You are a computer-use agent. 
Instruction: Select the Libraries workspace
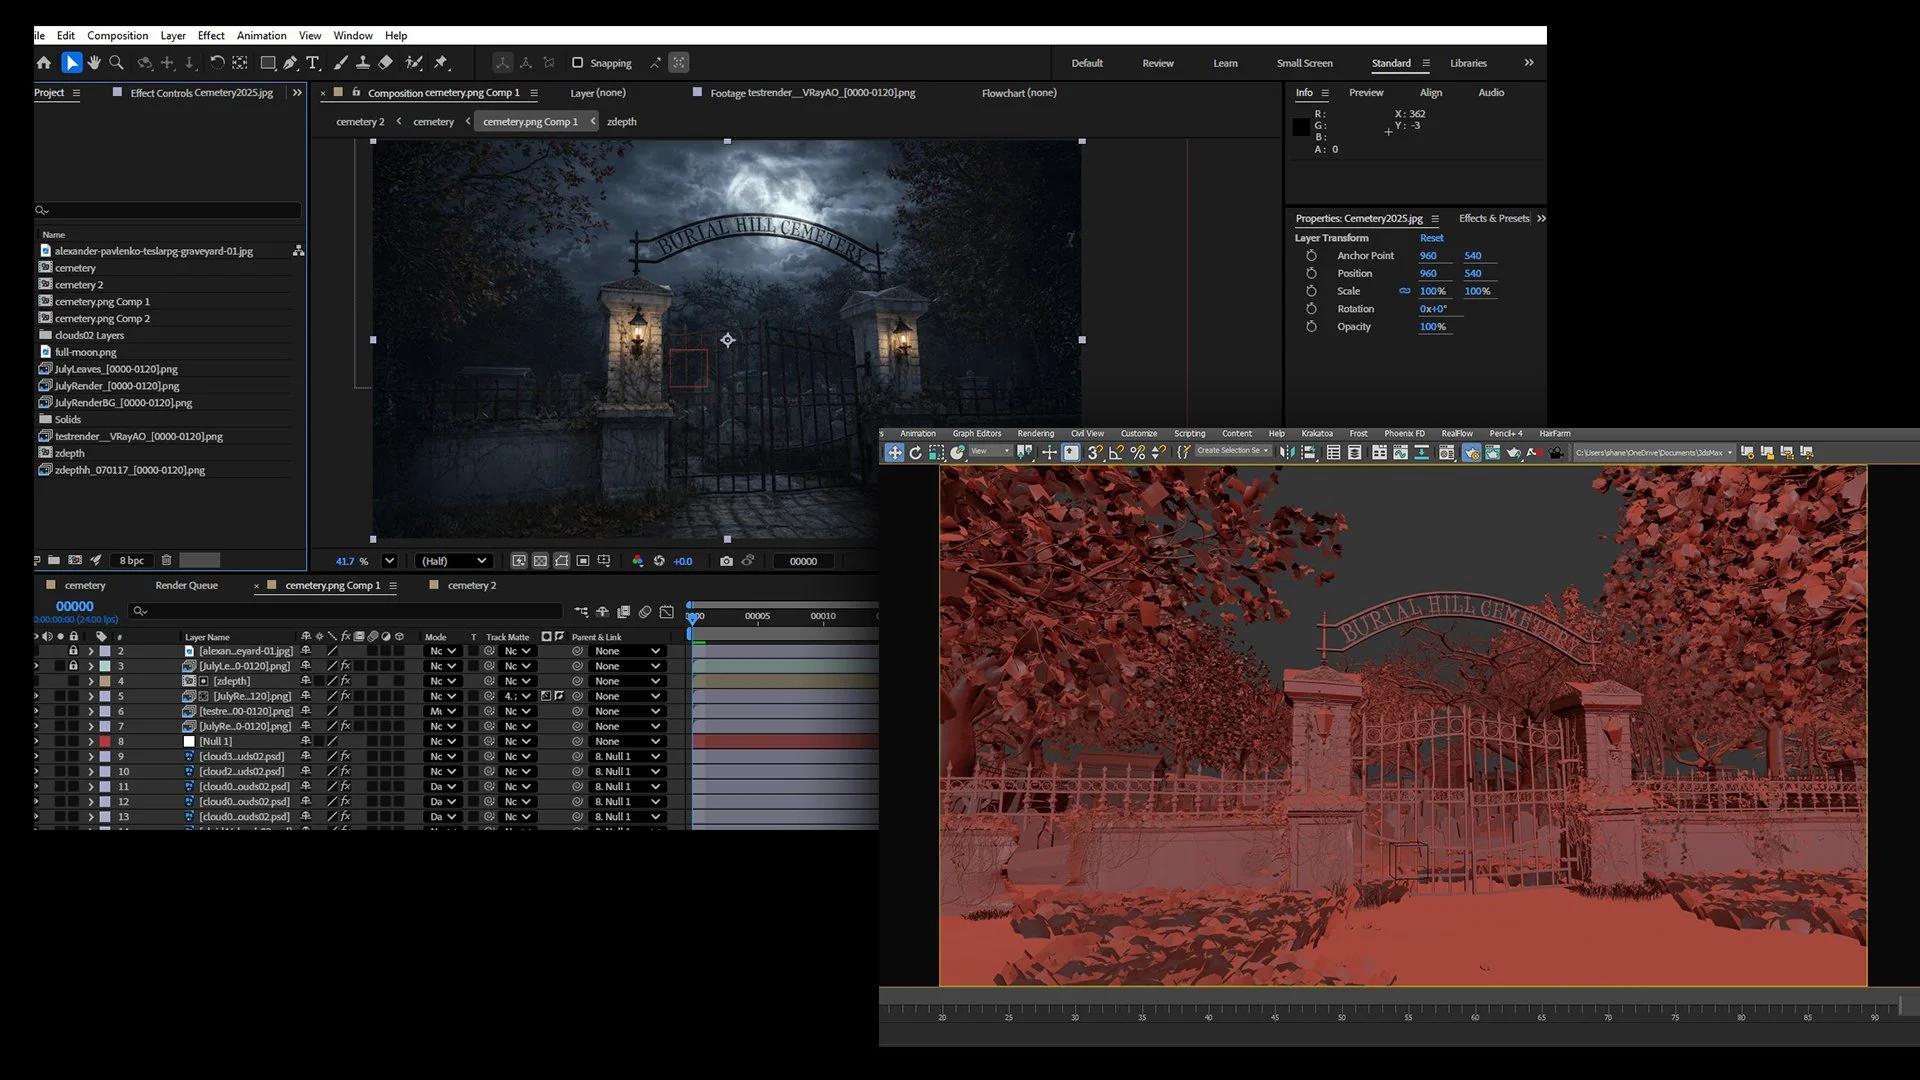[x=1468, y=63]
